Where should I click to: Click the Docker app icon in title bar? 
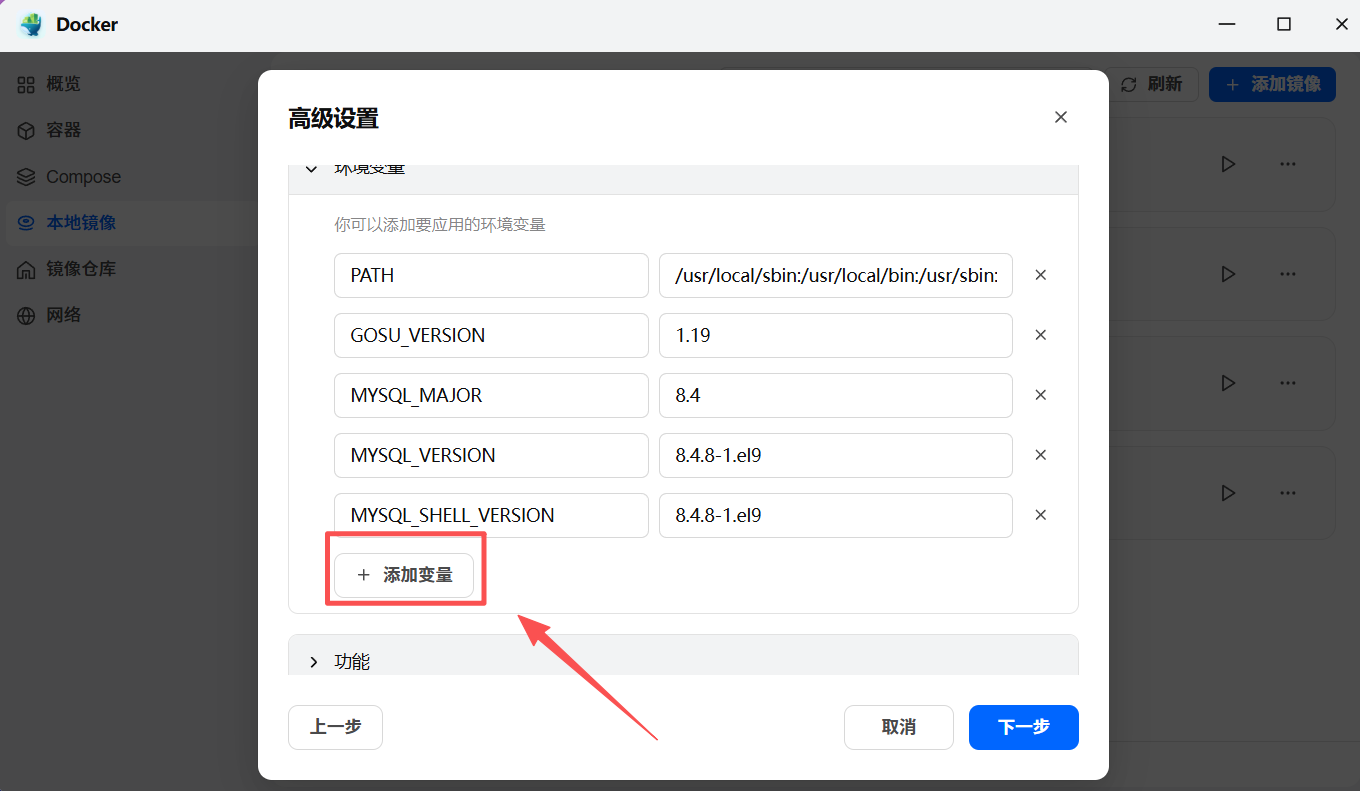coord(31,25)
